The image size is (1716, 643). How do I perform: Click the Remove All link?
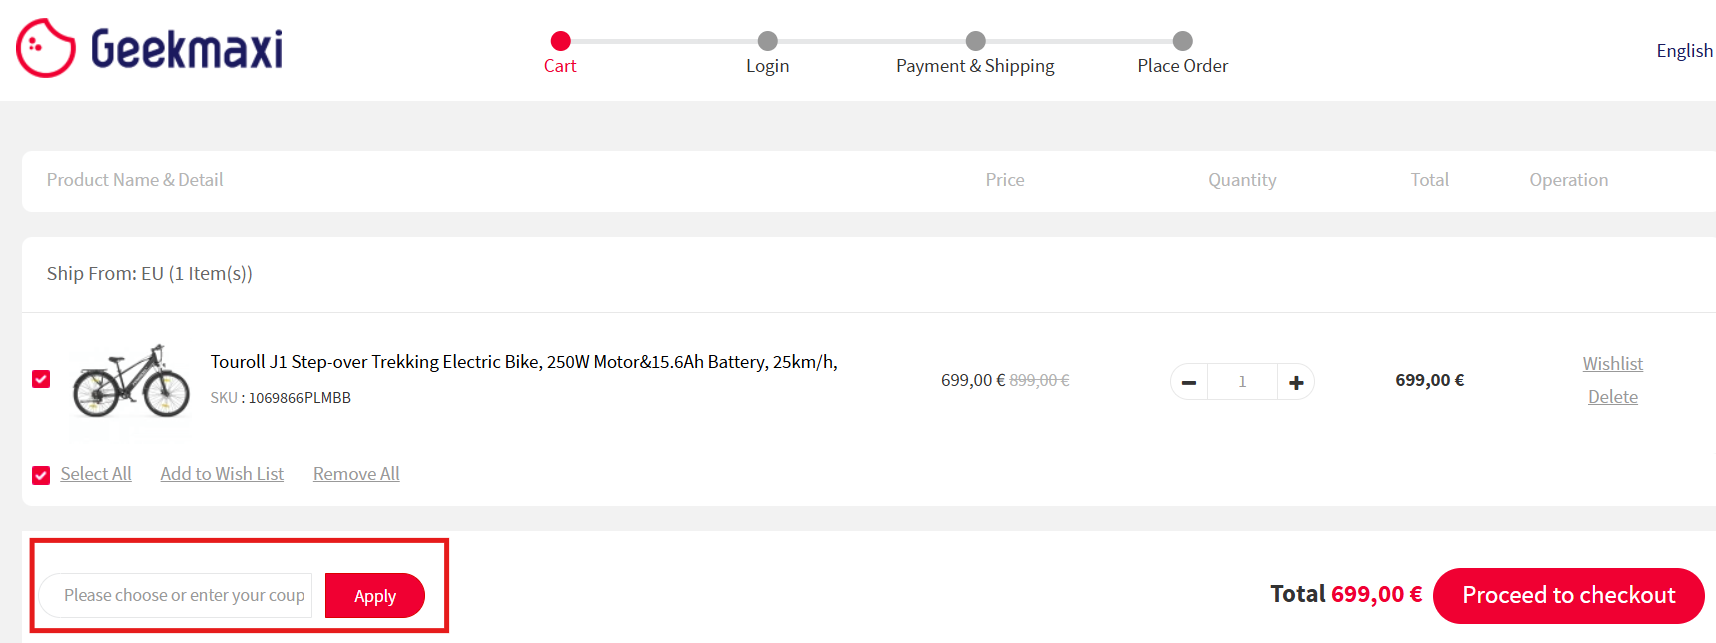coord(356,474)
